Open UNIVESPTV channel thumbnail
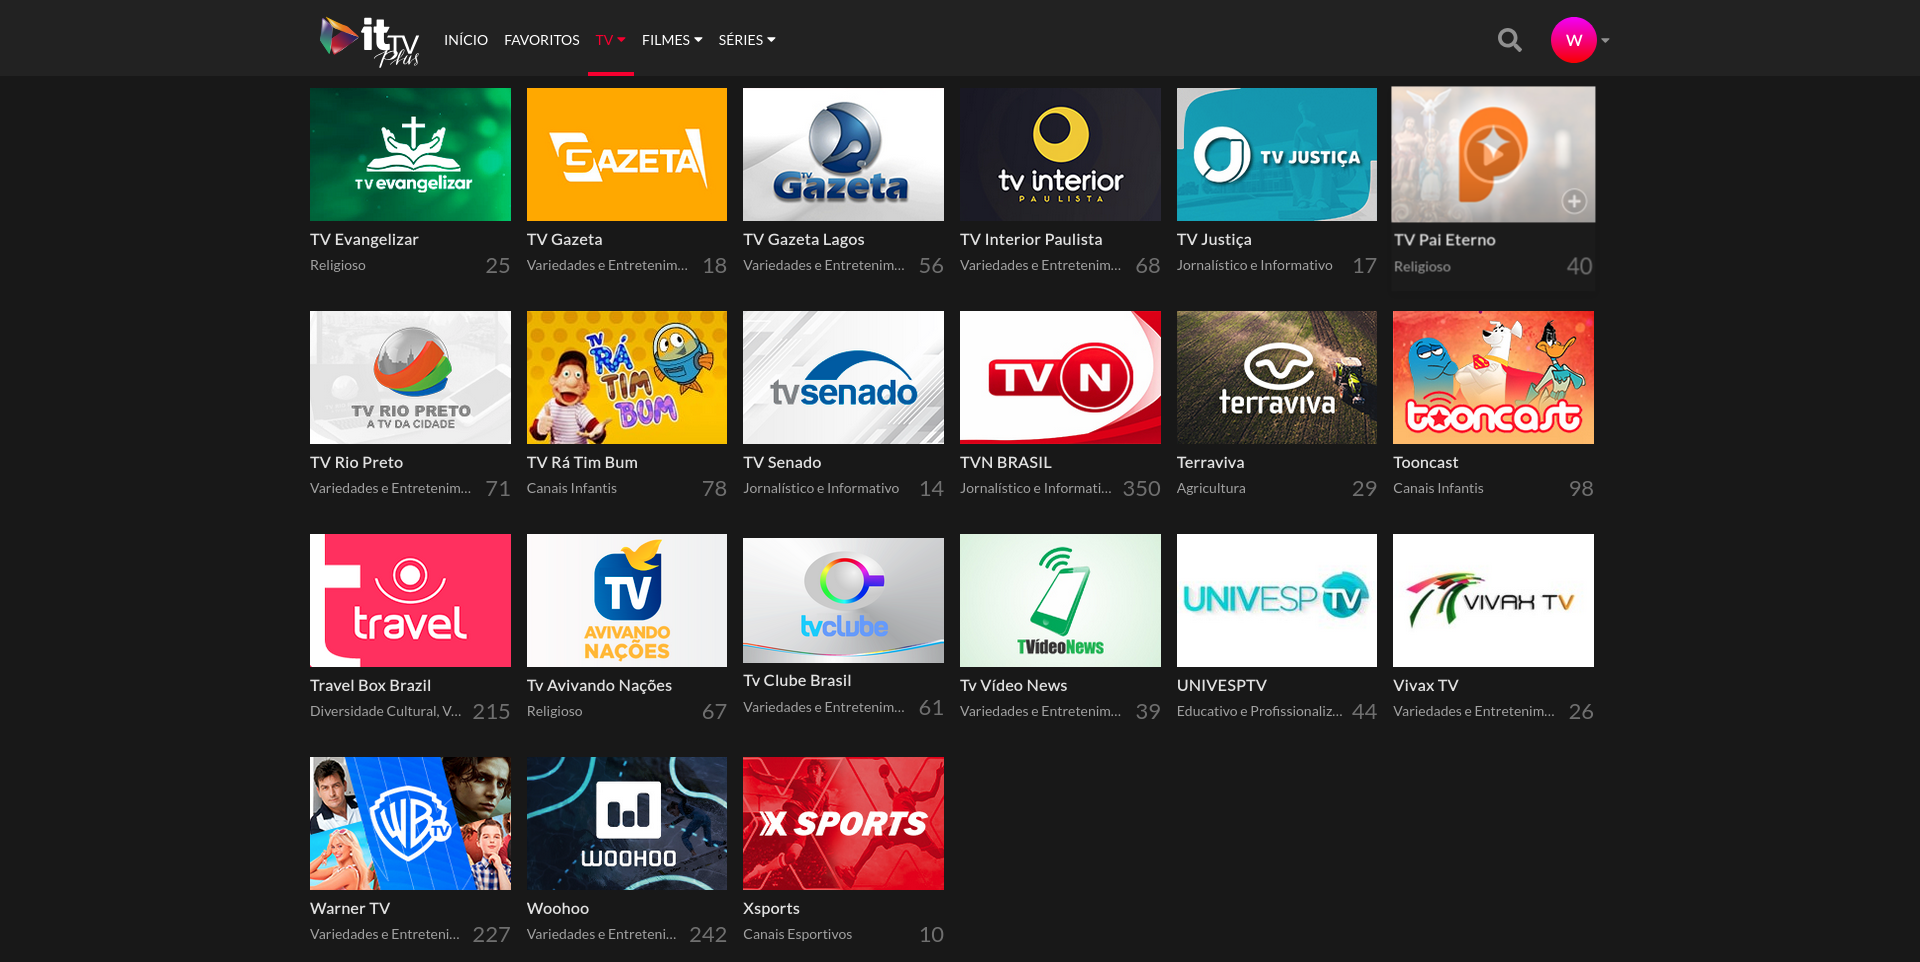The image size is (1920, 962). [1277, 600]
